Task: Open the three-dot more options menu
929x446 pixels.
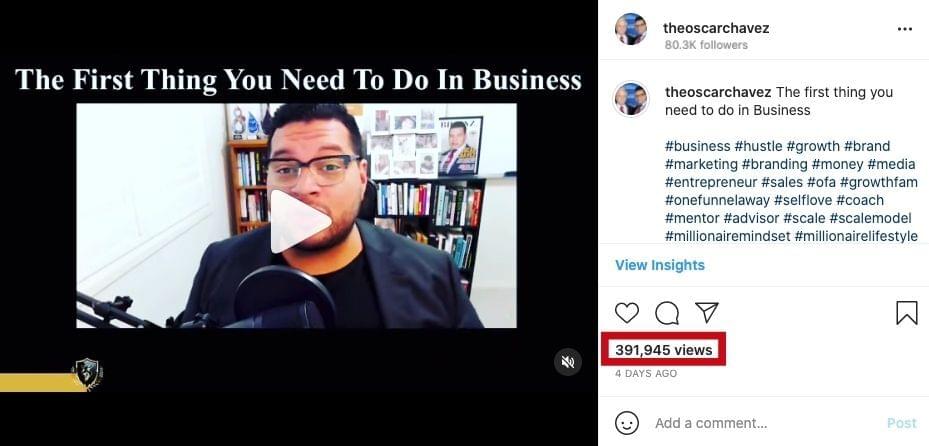Action: click(905, 29)
